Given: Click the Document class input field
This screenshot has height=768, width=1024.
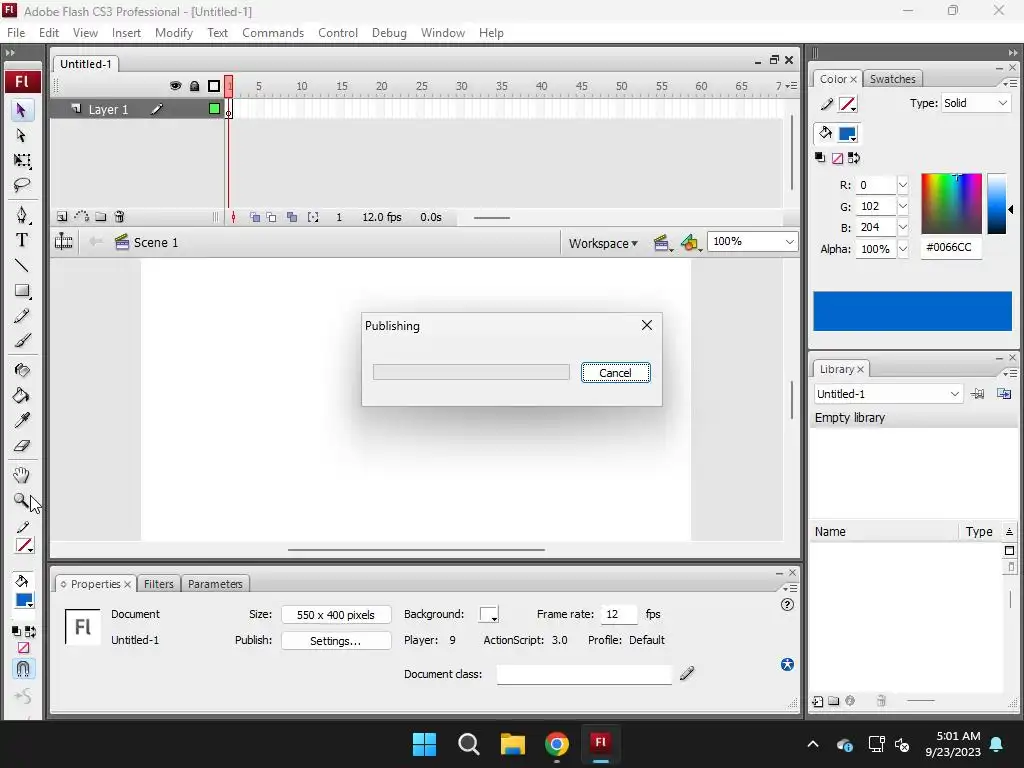Looking at the screenshot, I should coord(584,674).
